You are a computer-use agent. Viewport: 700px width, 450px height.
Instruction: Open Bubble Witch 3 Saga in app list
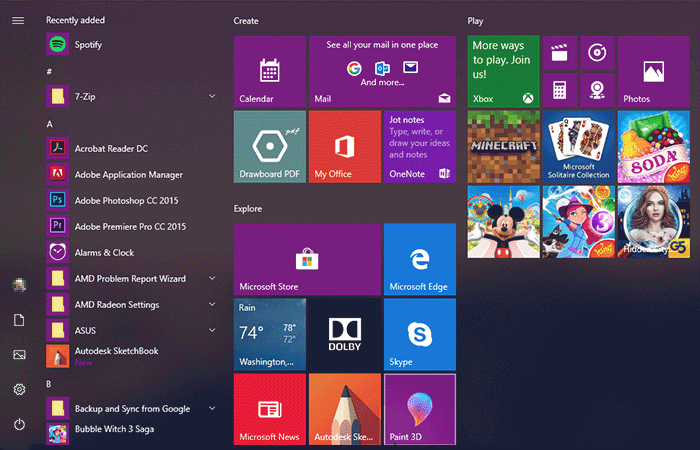coord(132,433)
